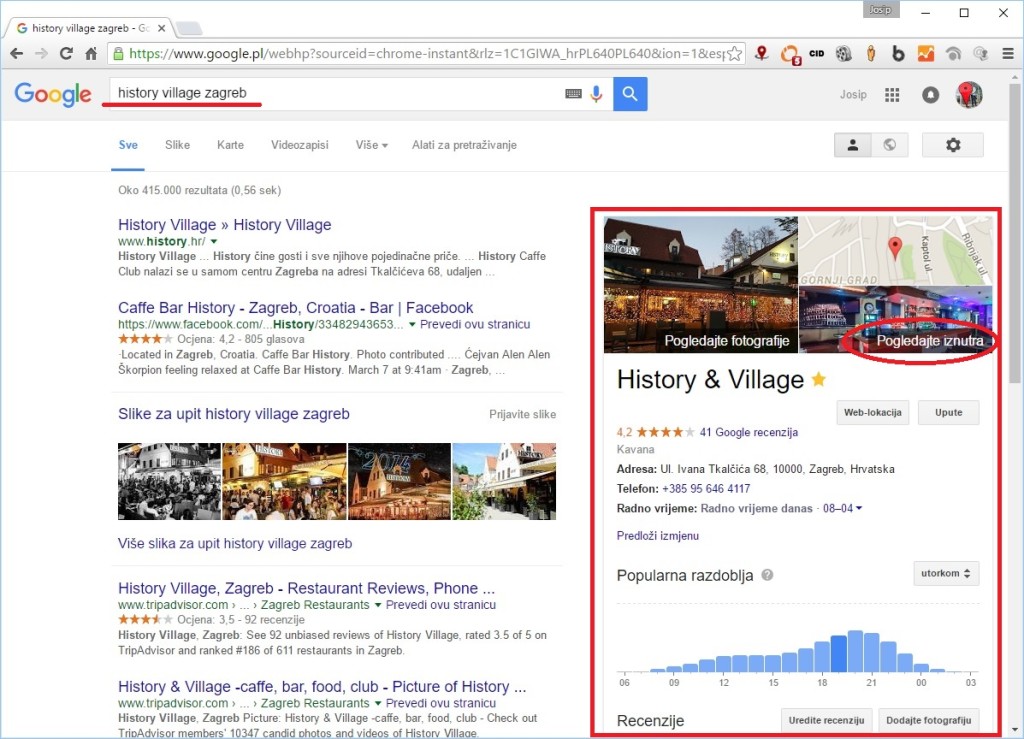1024x739 pixels.
Task: Go to browser home icon
Action: tap(91, 54)
